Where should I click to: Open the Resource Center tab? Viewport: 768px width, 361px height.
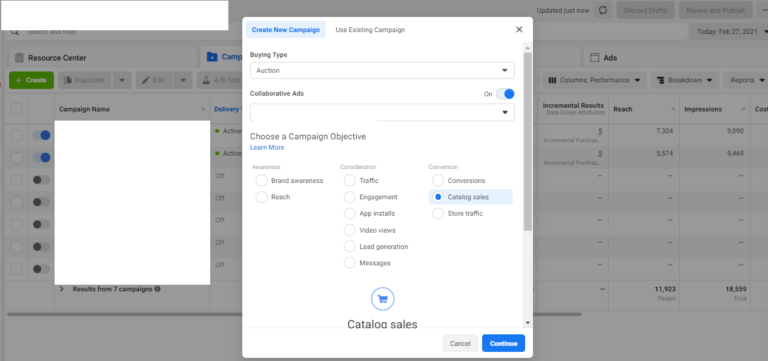pyautogui.click(x=103, y=58)
